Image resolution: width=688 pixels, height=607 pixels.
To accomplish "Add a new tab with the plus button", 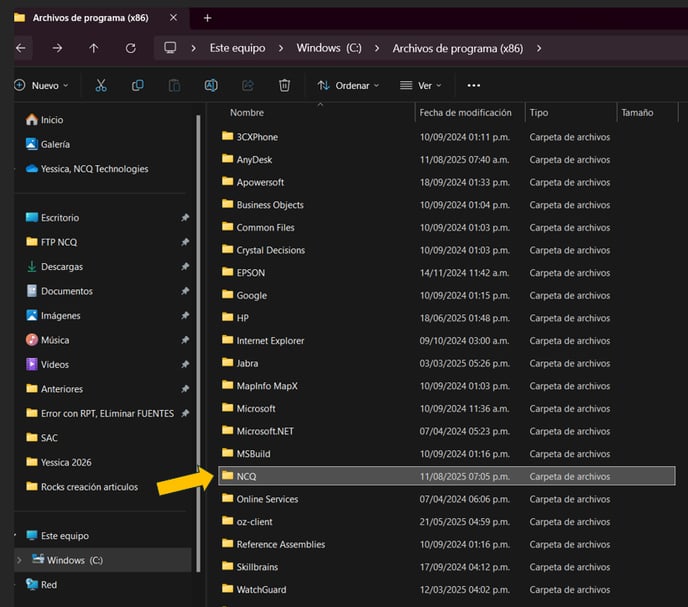I will tap(208, 18).
